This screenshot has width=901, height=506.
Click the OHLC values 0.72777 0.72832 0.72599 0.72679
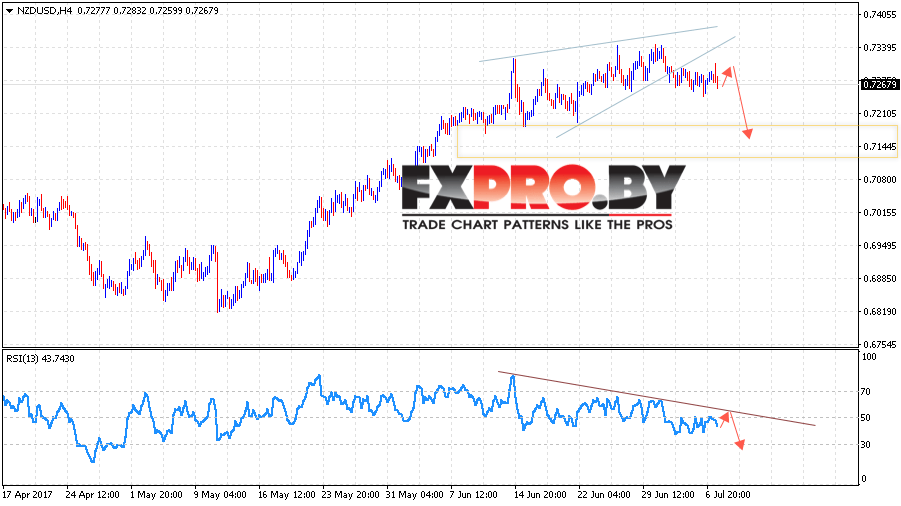[x=147, y=10]
